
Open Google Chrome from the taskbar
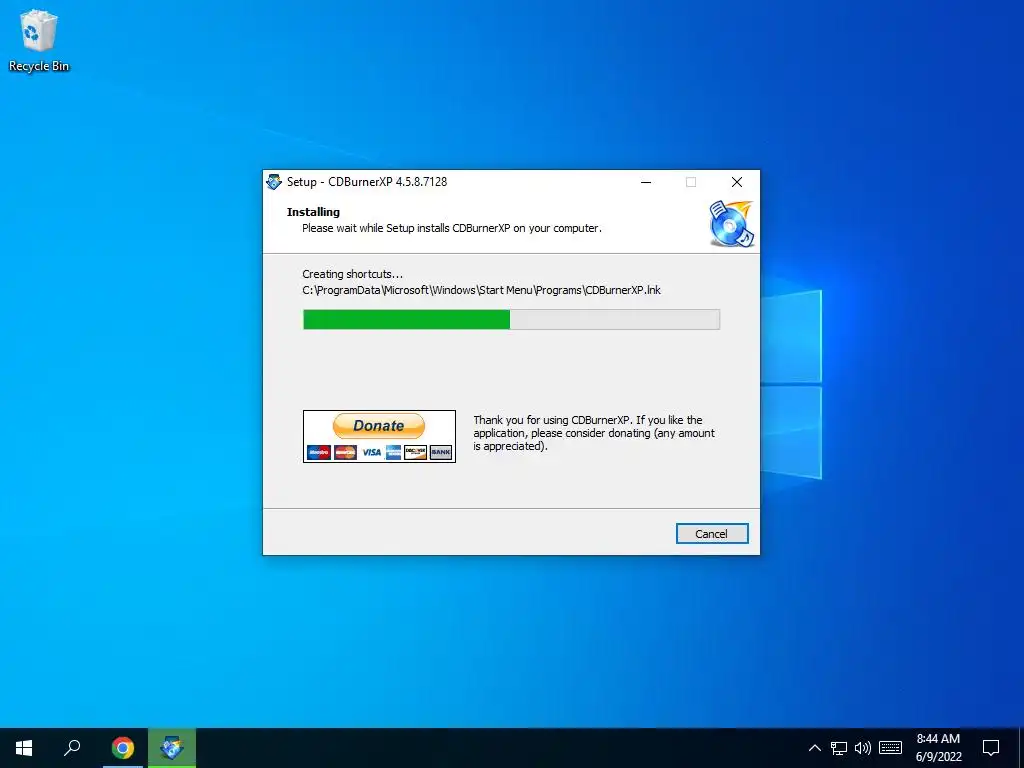123,748
